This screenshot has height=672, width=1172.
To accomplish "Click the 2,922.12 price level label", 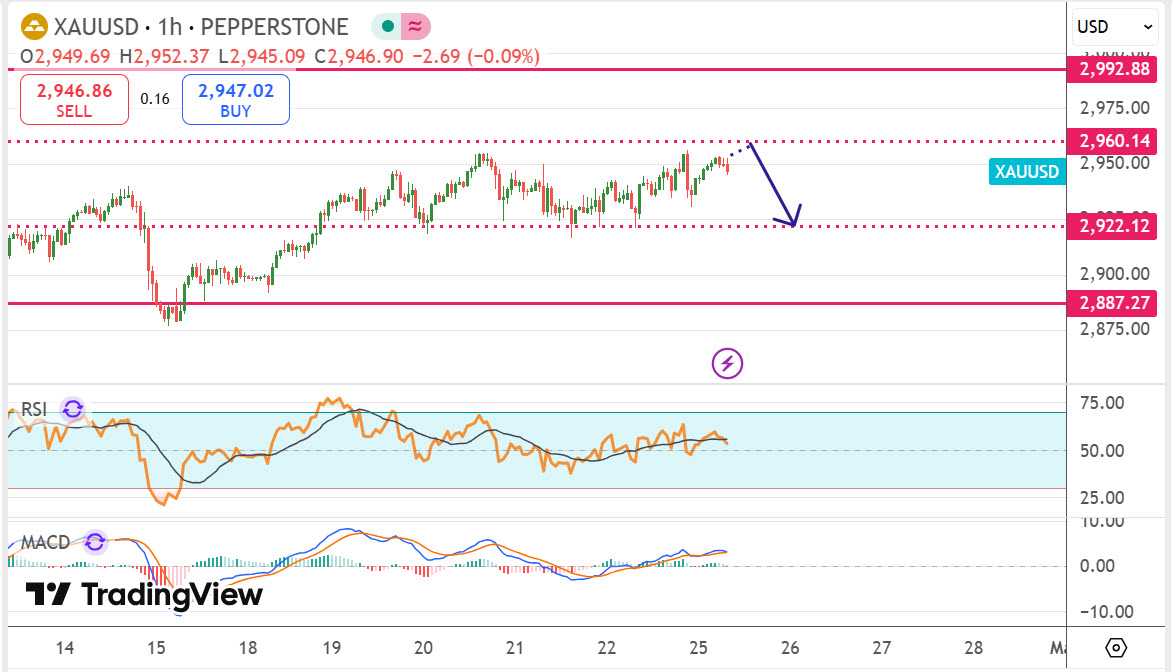I will tap(1113, 226).
